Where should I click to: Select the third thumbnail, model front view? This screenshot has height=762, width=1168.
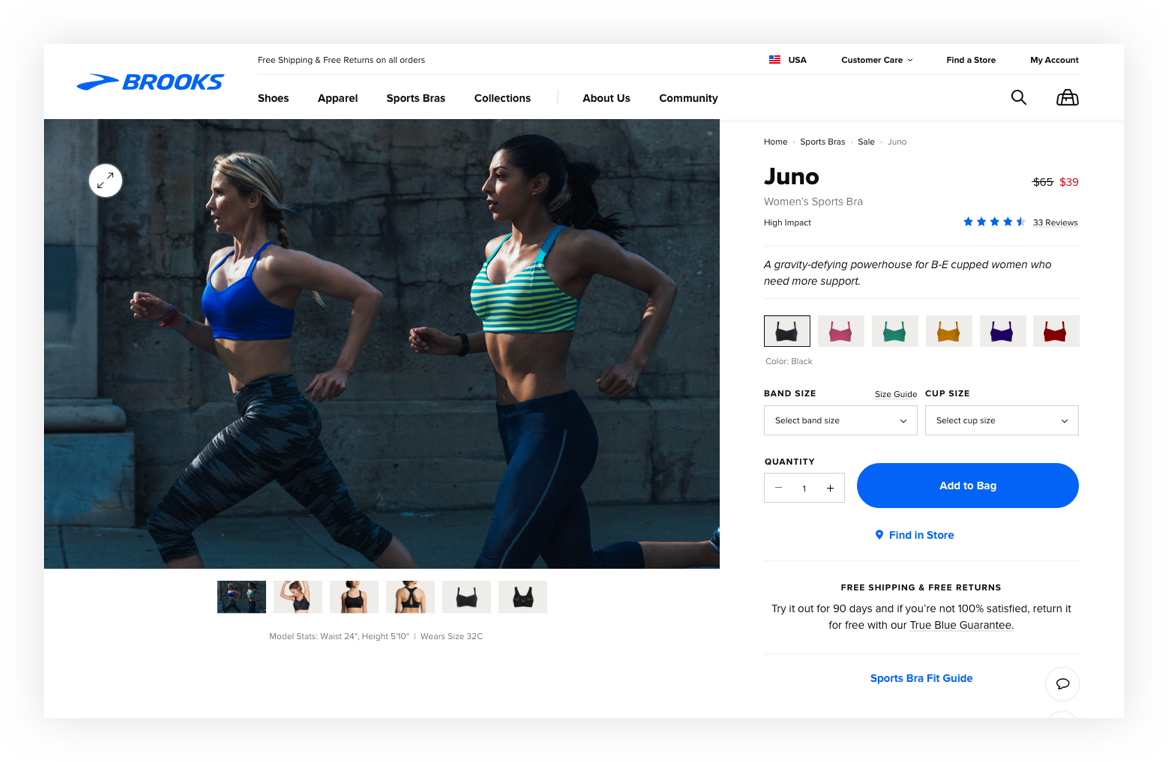coord(354,597)
